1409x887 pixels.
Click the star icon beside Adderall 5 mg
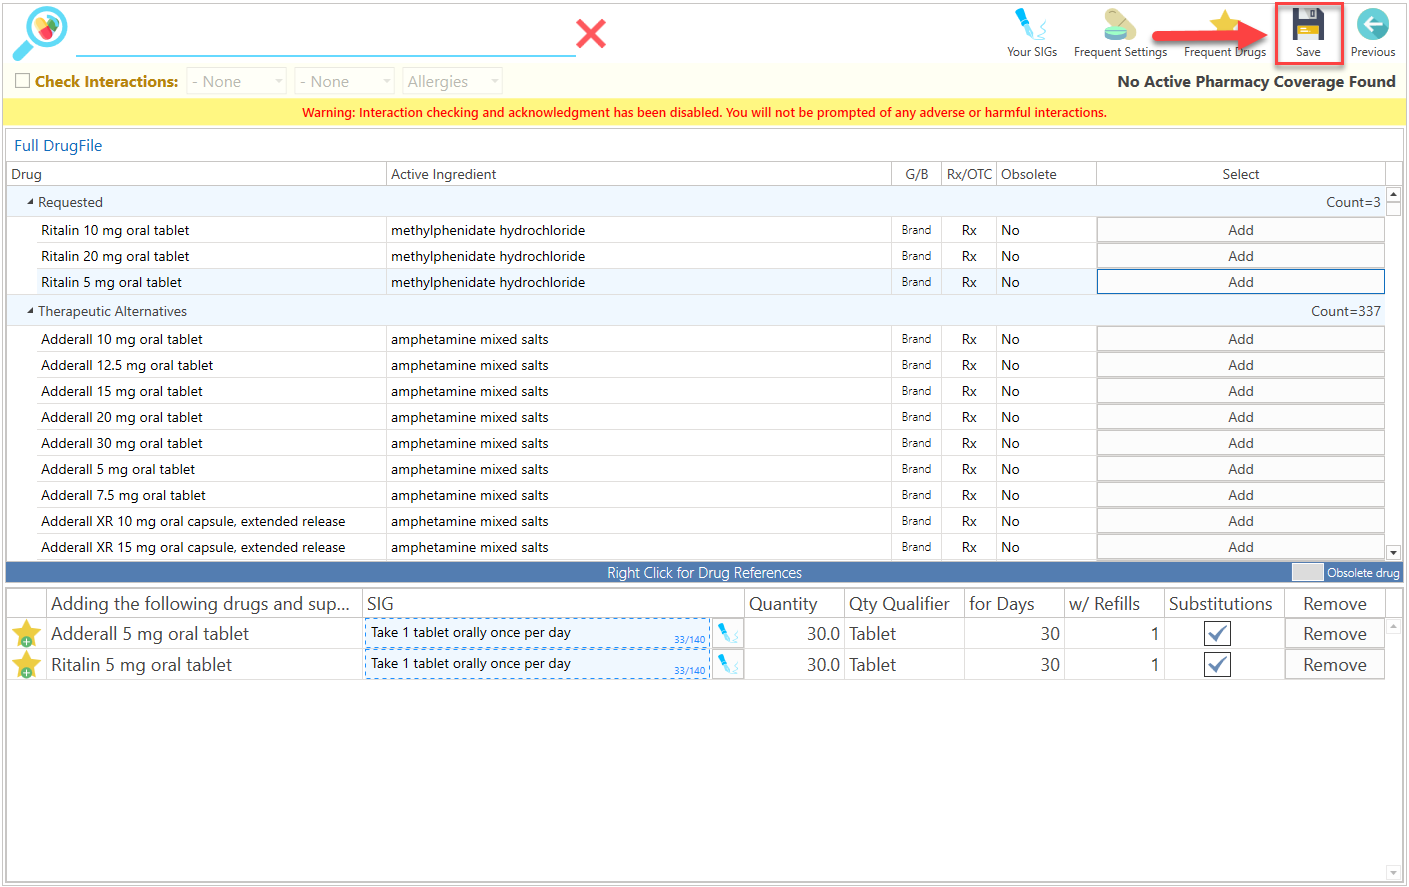[26, 634]
